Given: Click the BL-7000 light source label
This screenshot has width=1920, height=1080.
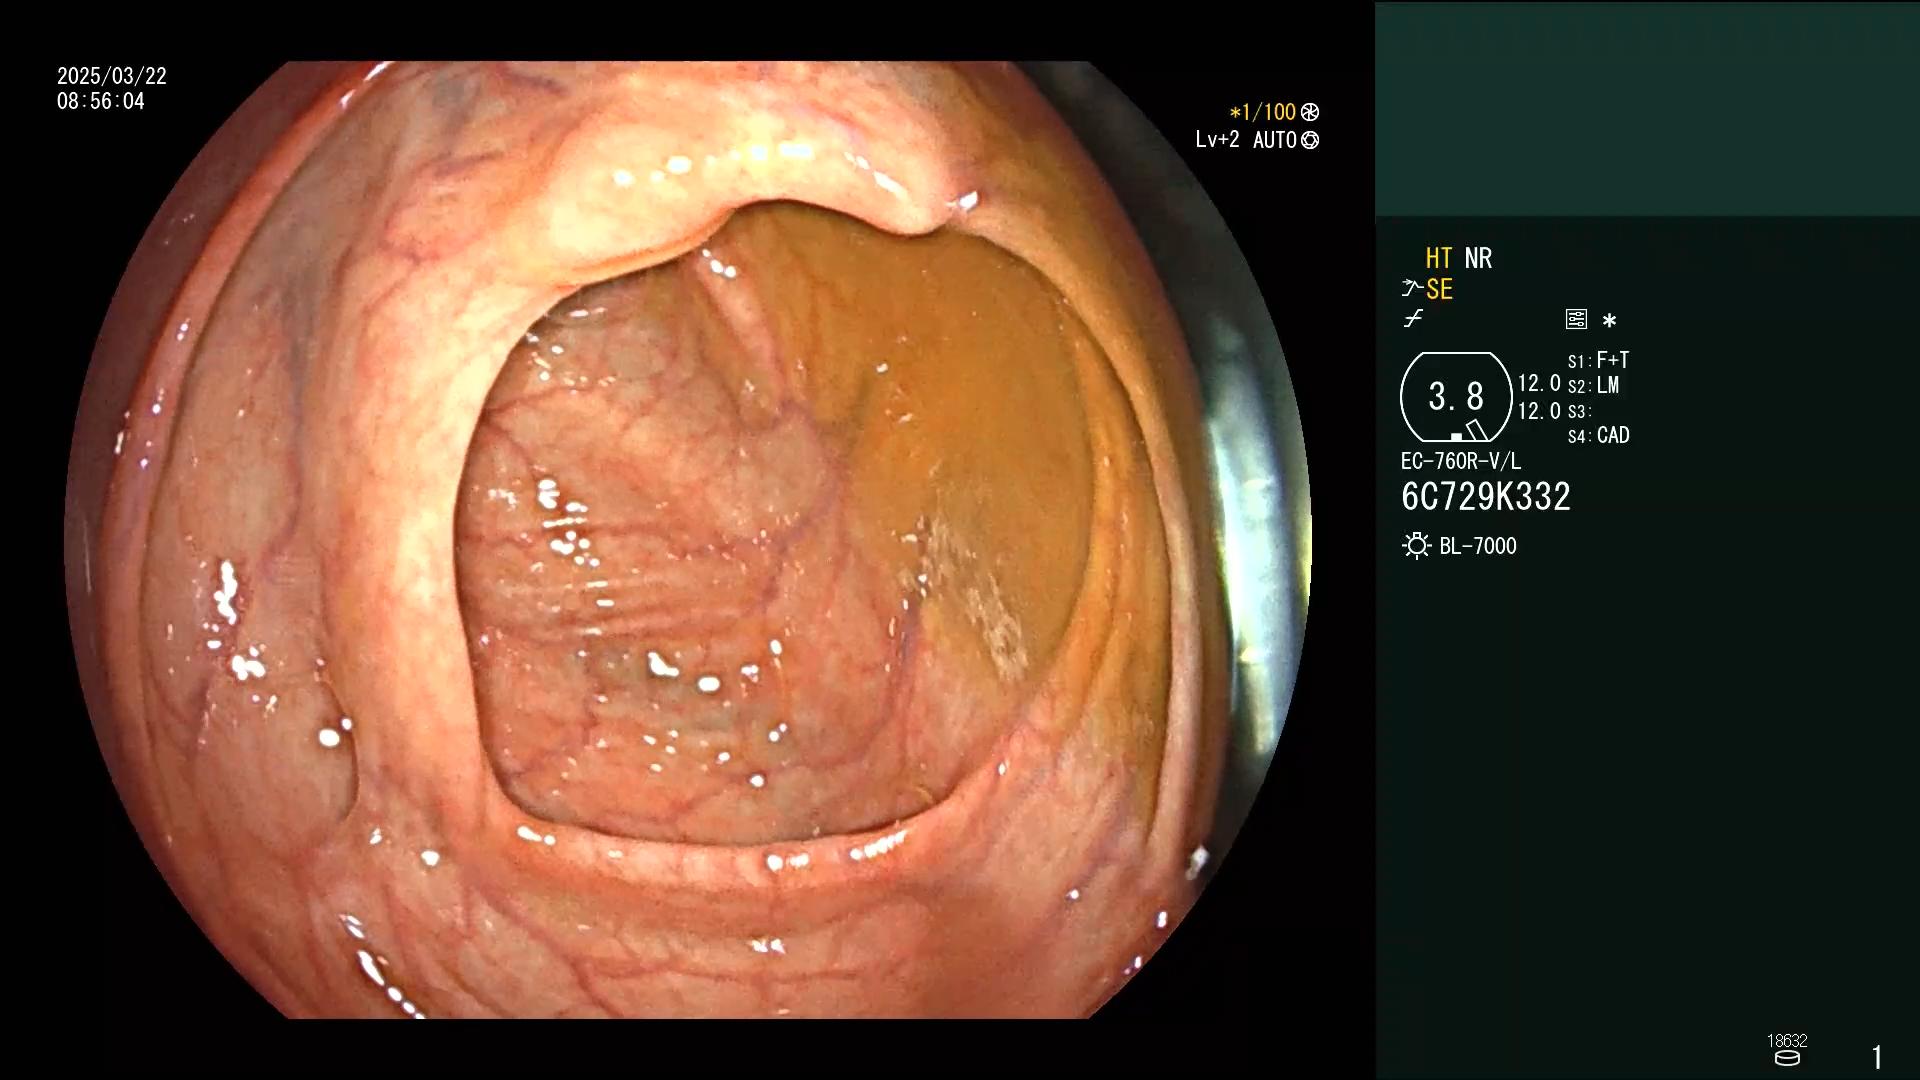Looking at the screenshot, I should pyautogui.click(x=1478, y=546).
